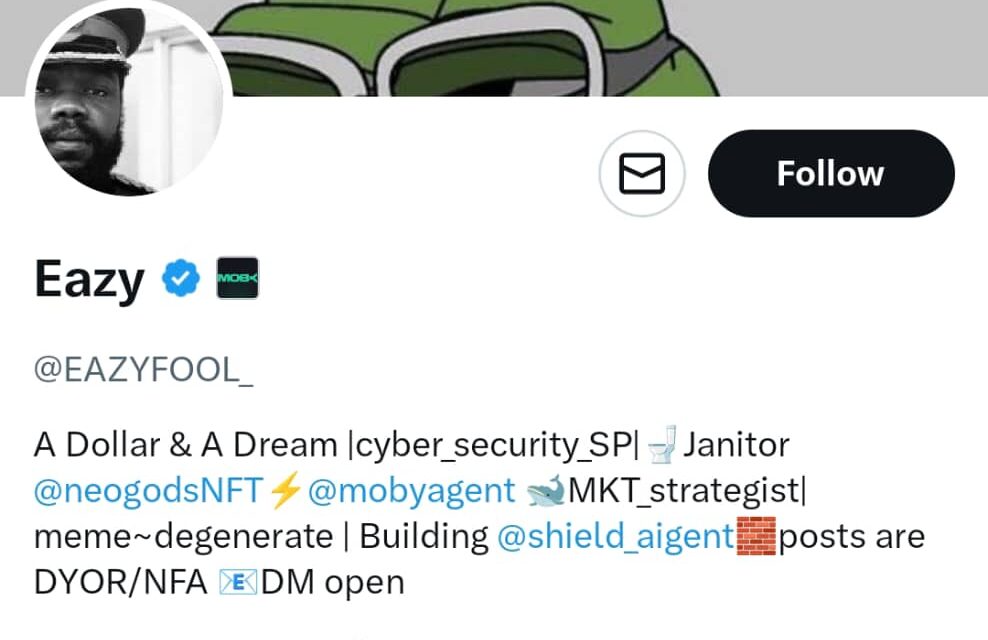Click the "DYOR/NFA" bio text

pyautogui.click(x=119, y=583)
